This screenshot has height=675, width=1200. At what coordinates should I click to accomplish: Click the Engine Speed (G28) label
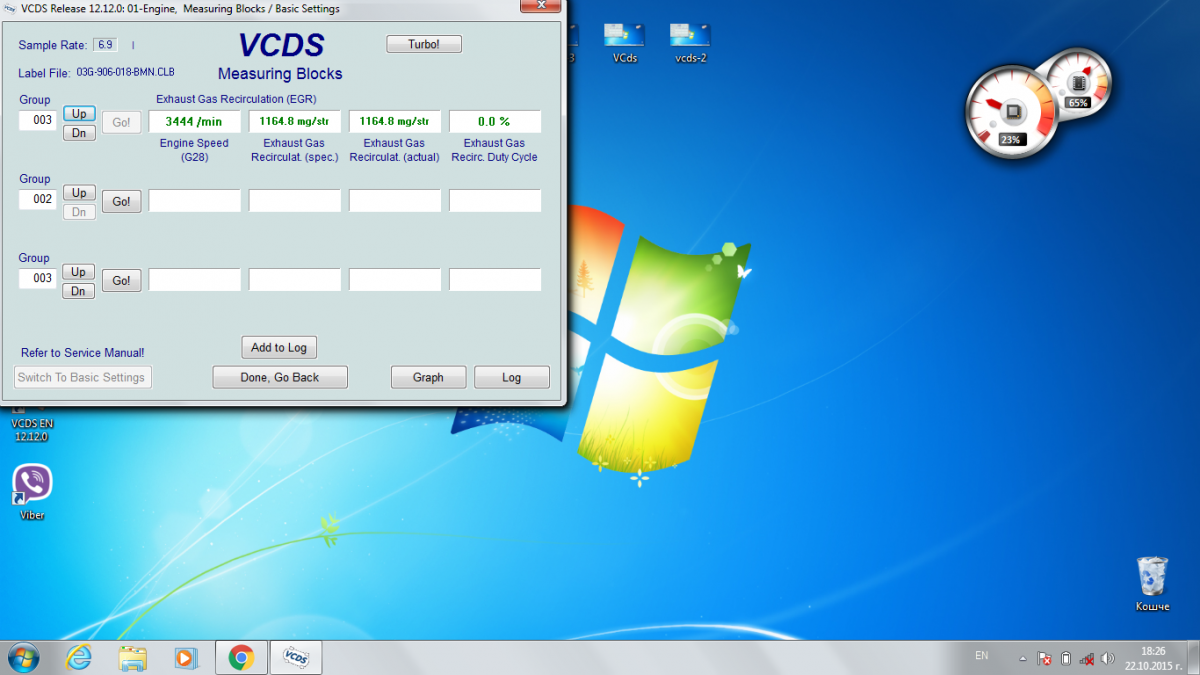coord(195,150)
